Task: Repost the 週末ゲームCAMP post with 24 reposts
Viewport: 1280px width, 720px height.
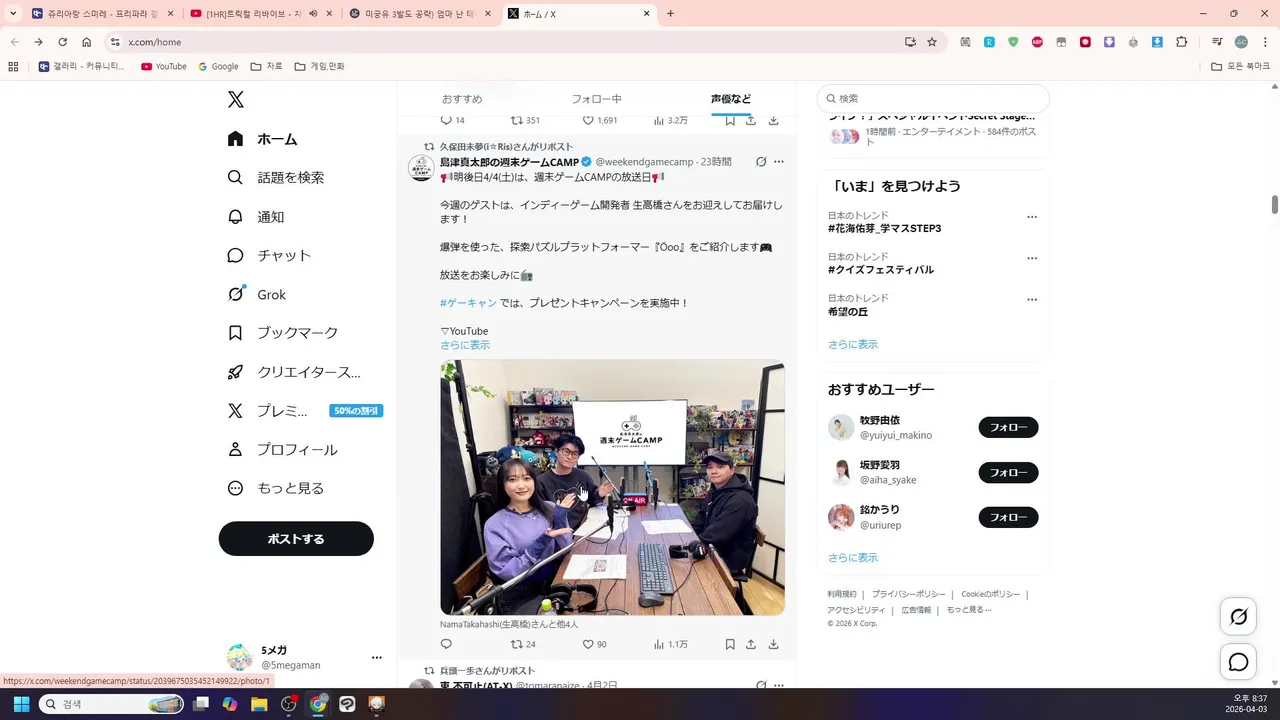Action: tap(523, 644)
